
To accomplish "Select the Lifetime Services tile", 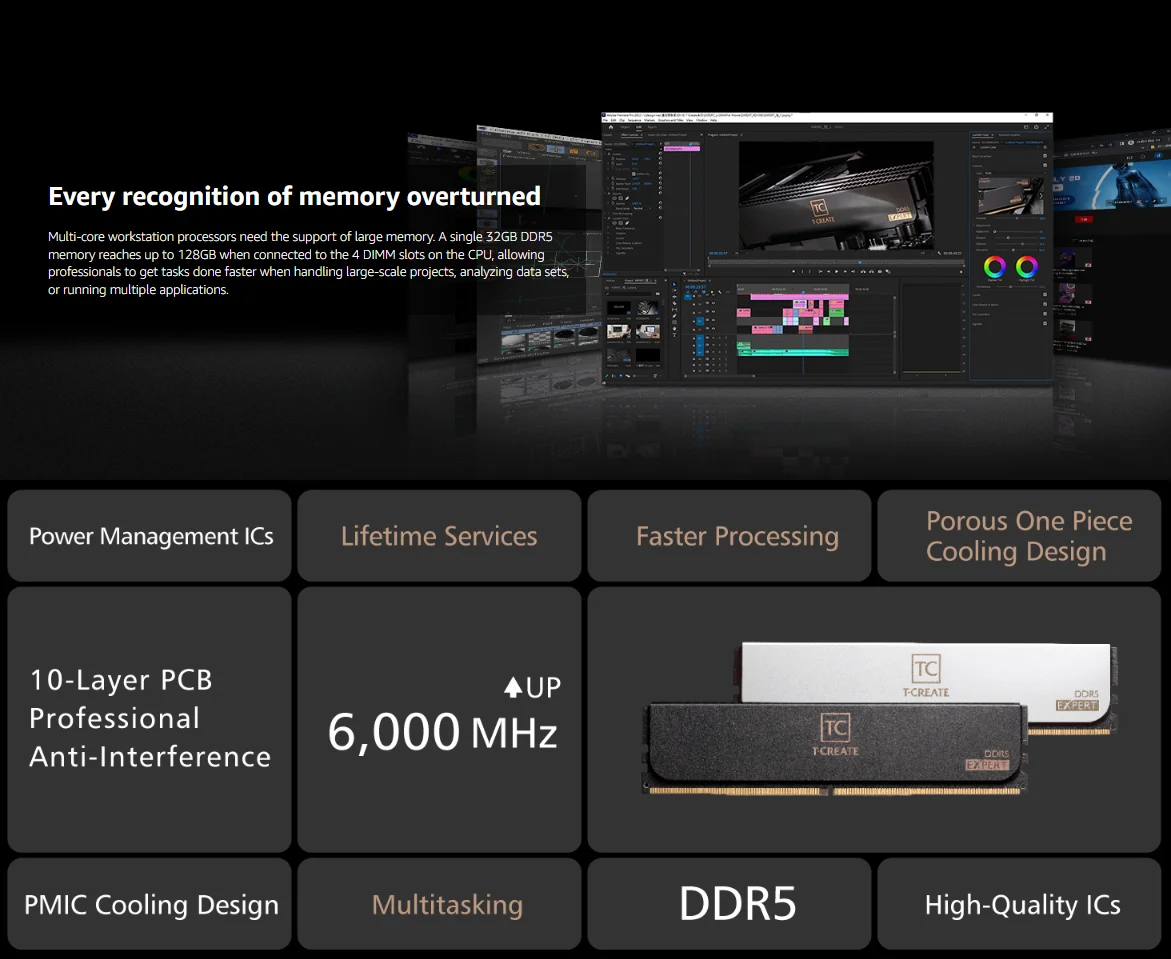I will (x=439, y=536).
